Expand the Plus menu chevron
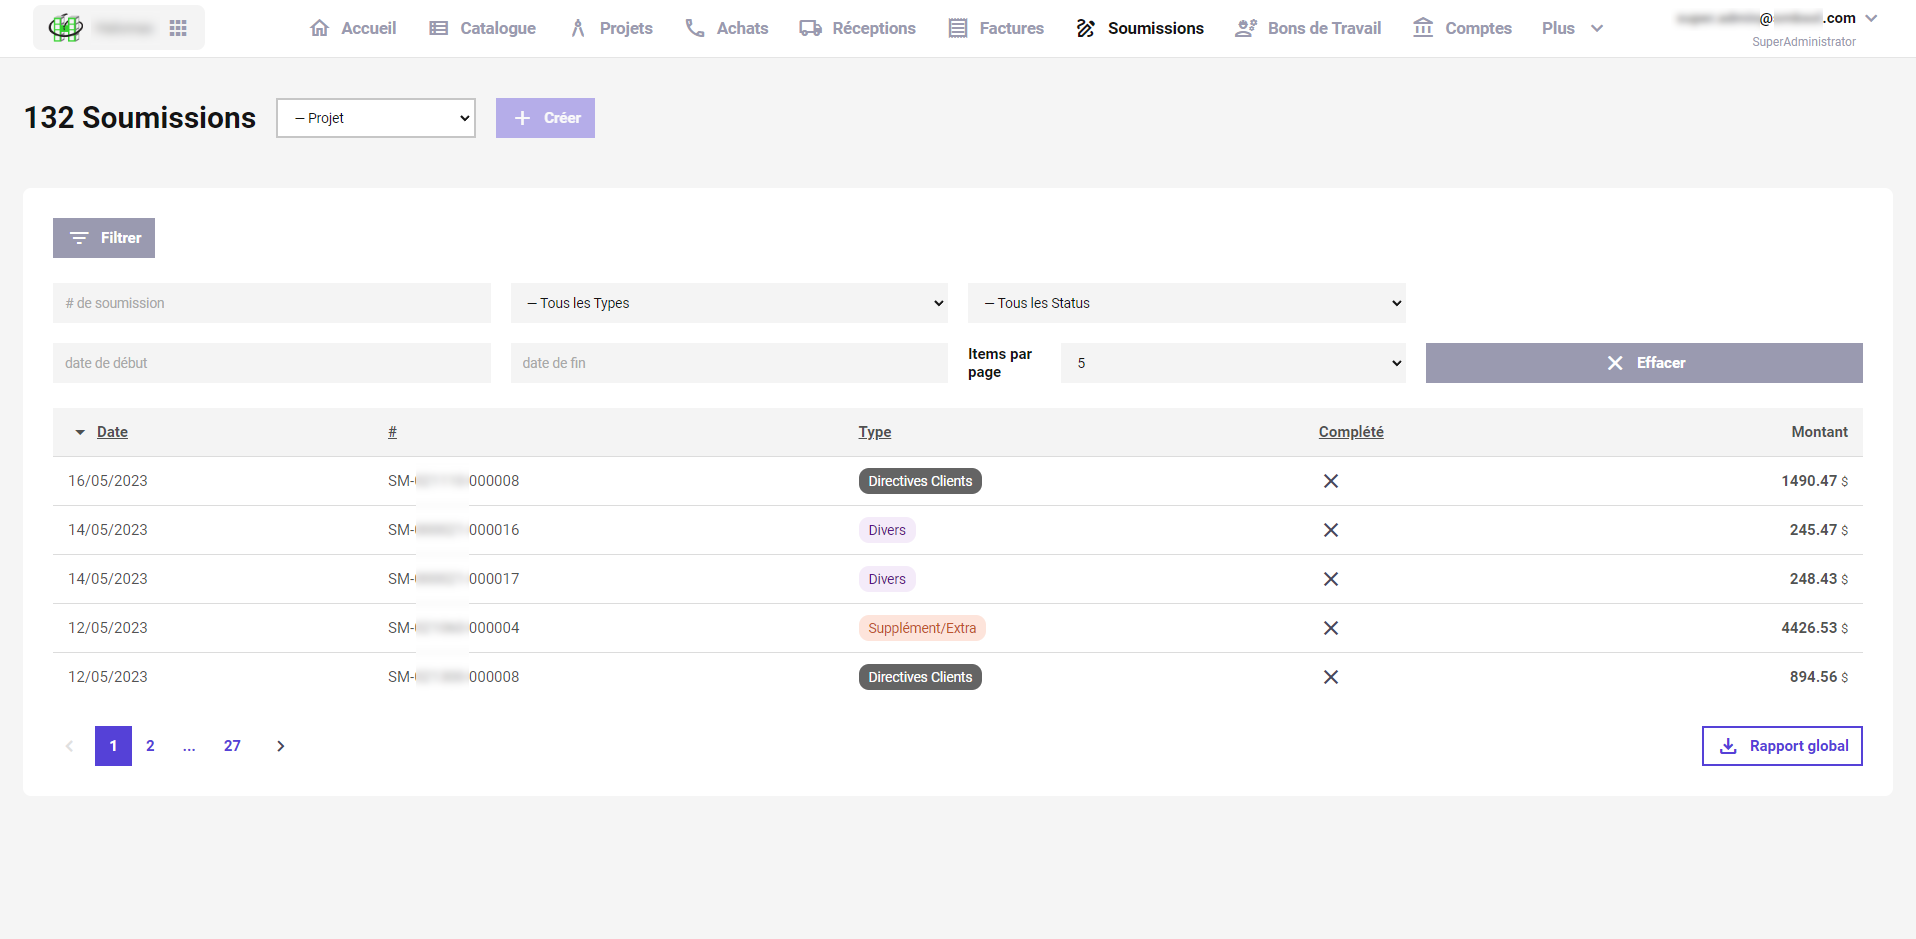Screen dimensions: 1916x939 click(1596, 28)
